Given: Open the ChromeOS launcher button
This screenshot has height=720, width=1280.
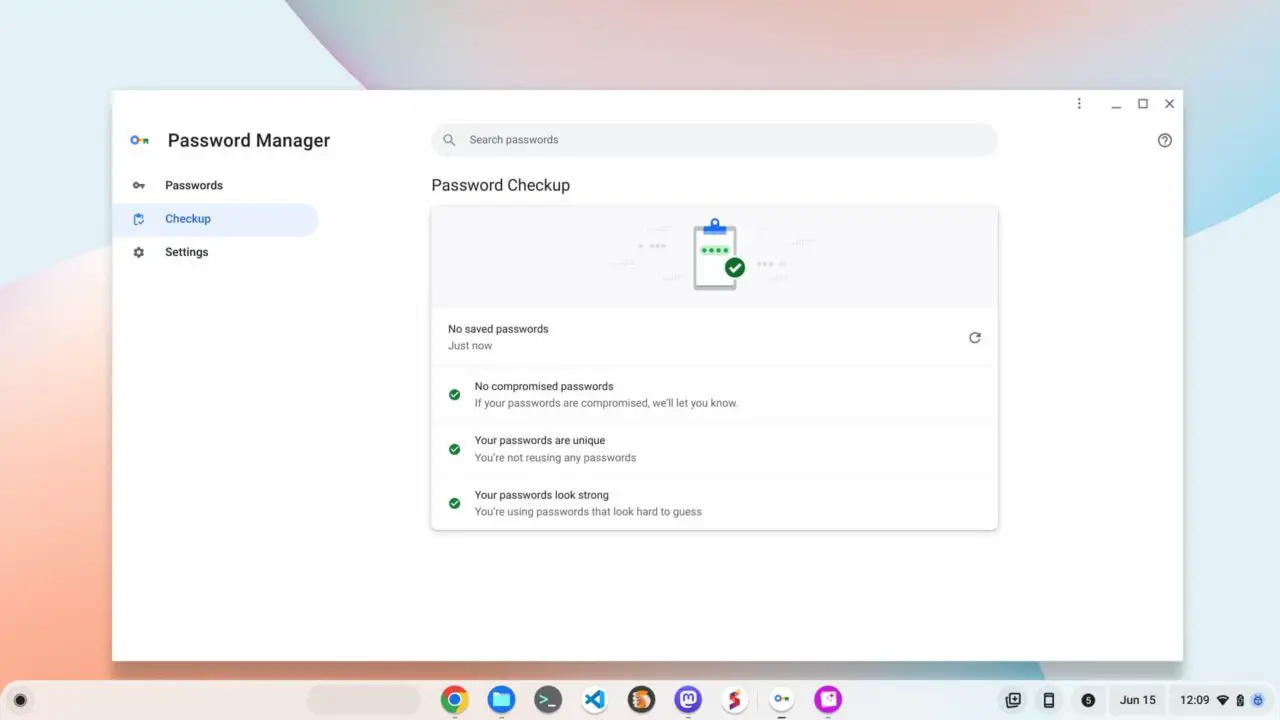Looking at the screenshot, I should pos(19,700).
